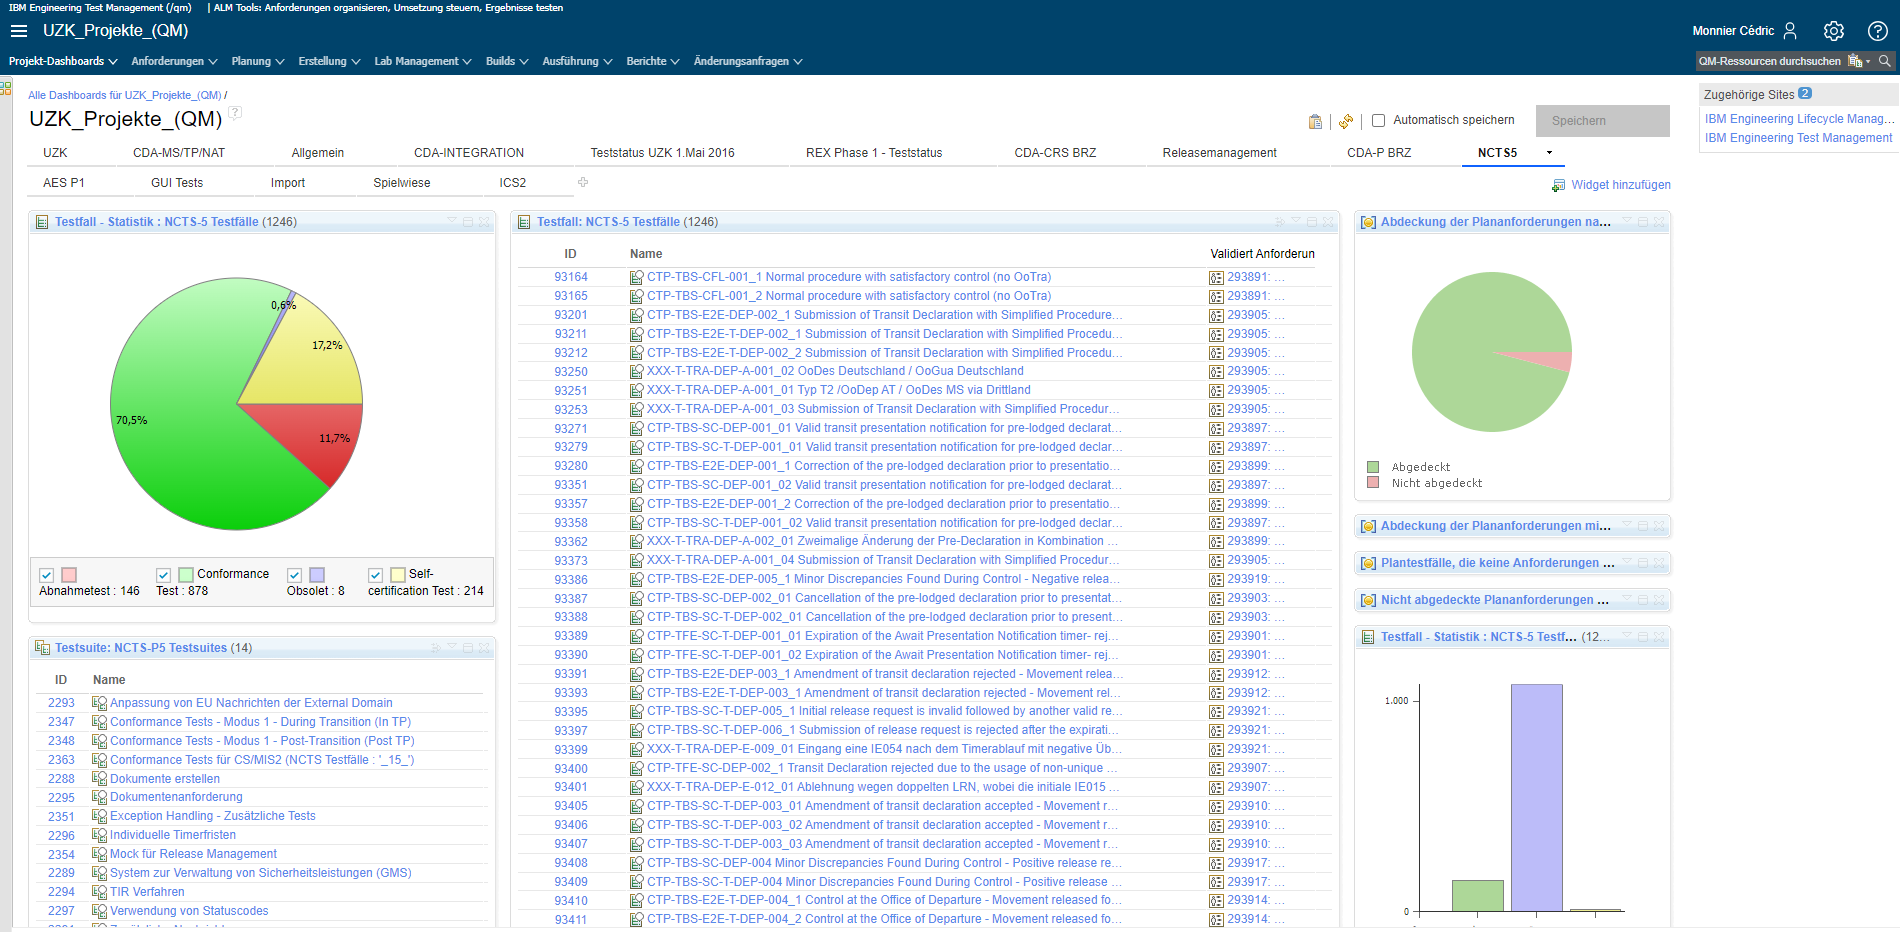Open the mini dashboard icon at left edge
The width and height of the screenshot is (1900, 932).
(6, 88)
